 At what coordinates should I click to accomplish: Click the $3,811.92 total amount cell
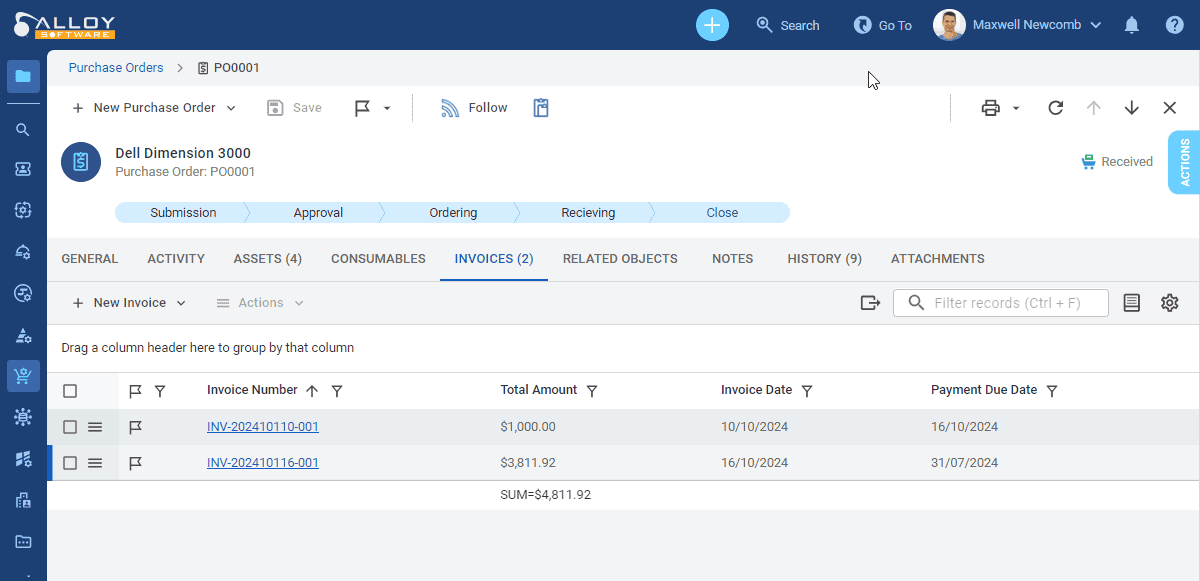[x=528, y=463]
